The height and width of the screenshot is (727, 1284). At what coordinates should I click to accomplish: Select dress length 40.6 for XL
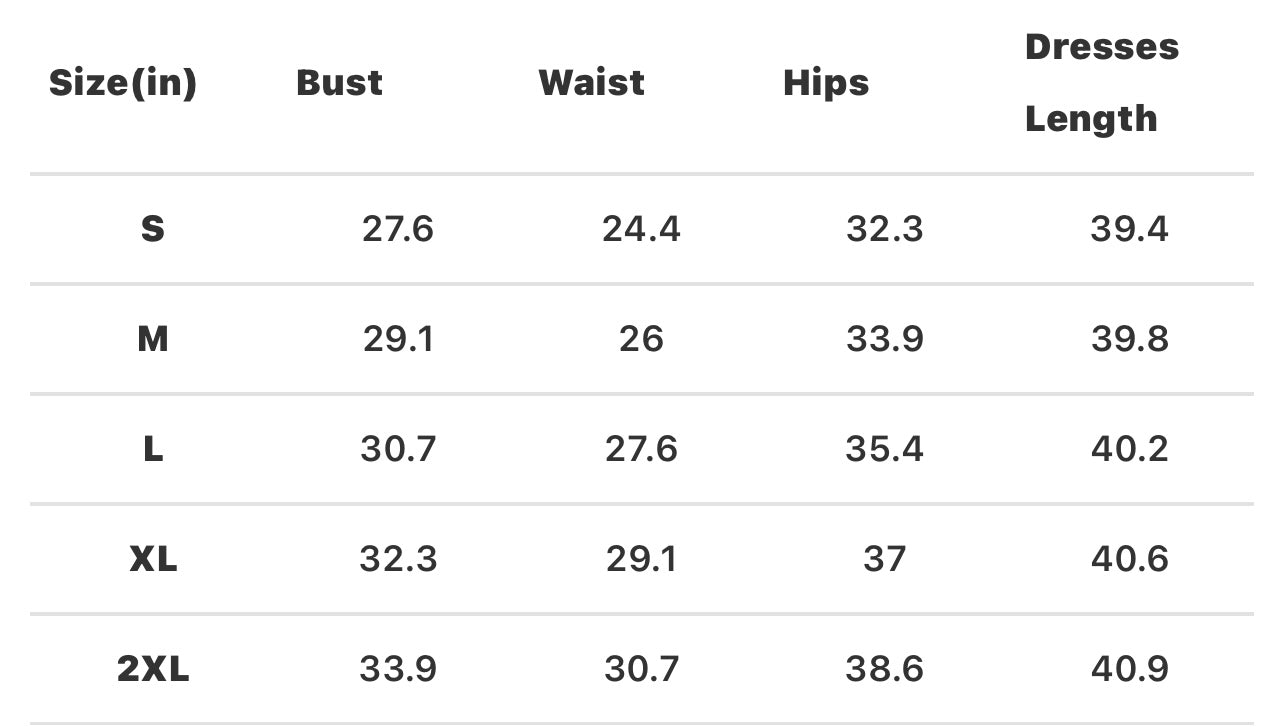point(1130,559)
